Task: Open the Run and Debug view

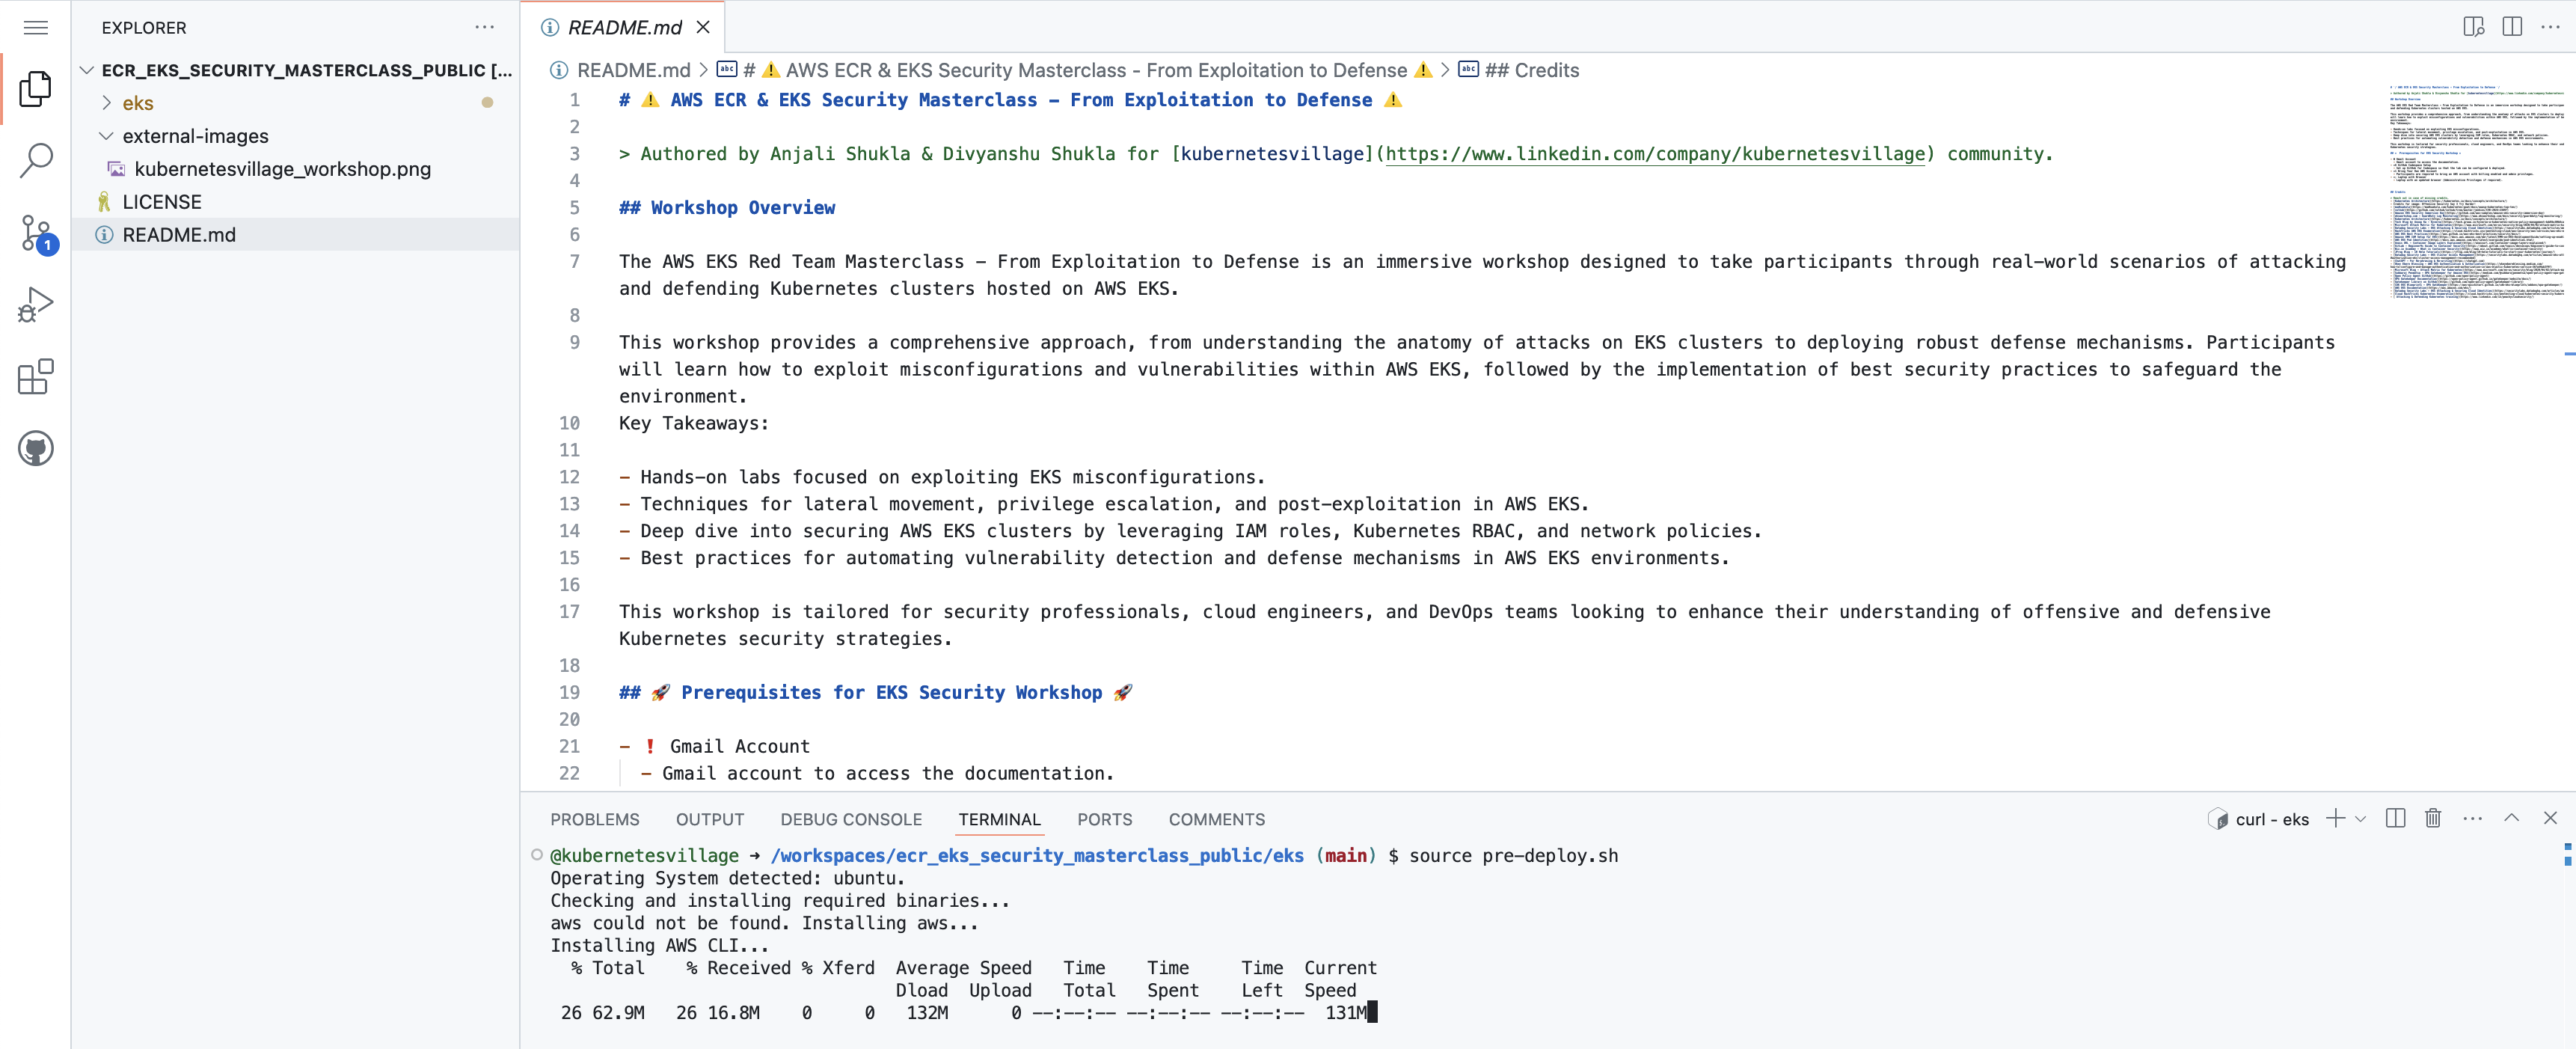Action: [x=35, y=304]
